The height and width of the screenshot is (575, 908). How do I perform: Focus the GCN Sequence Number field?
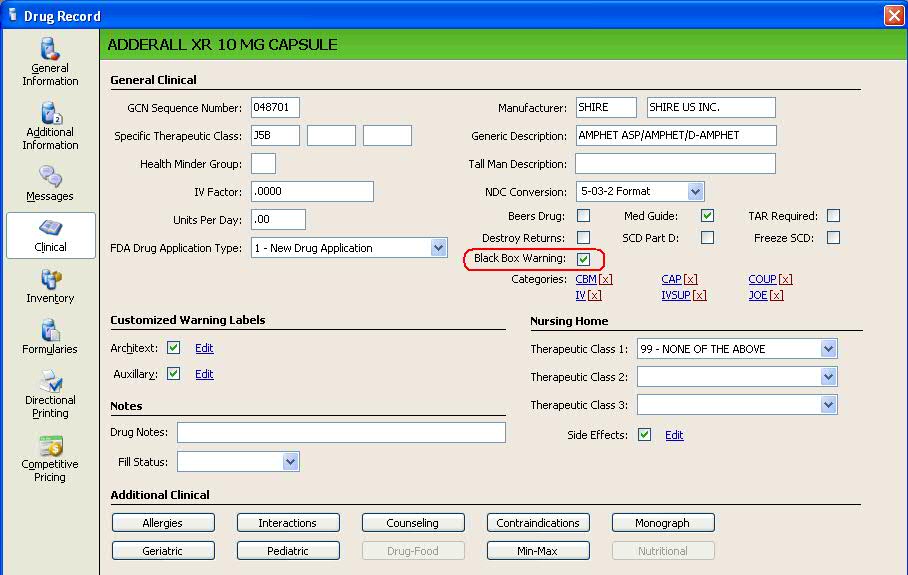275,107
